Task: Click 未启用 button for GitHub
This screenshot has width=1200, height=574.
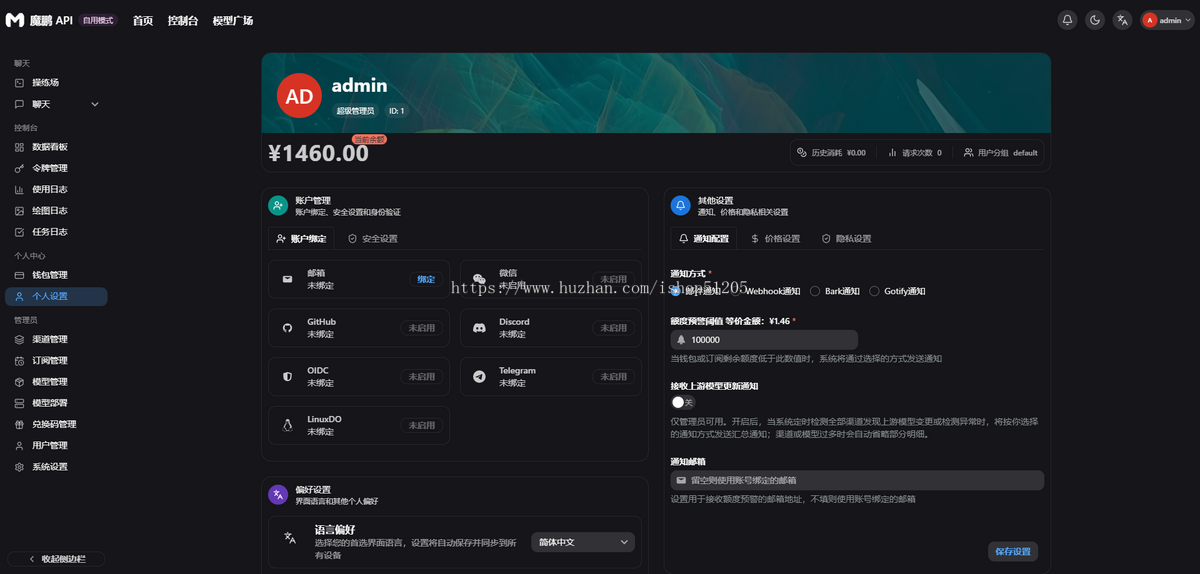Action: click(x=422, y=328)
